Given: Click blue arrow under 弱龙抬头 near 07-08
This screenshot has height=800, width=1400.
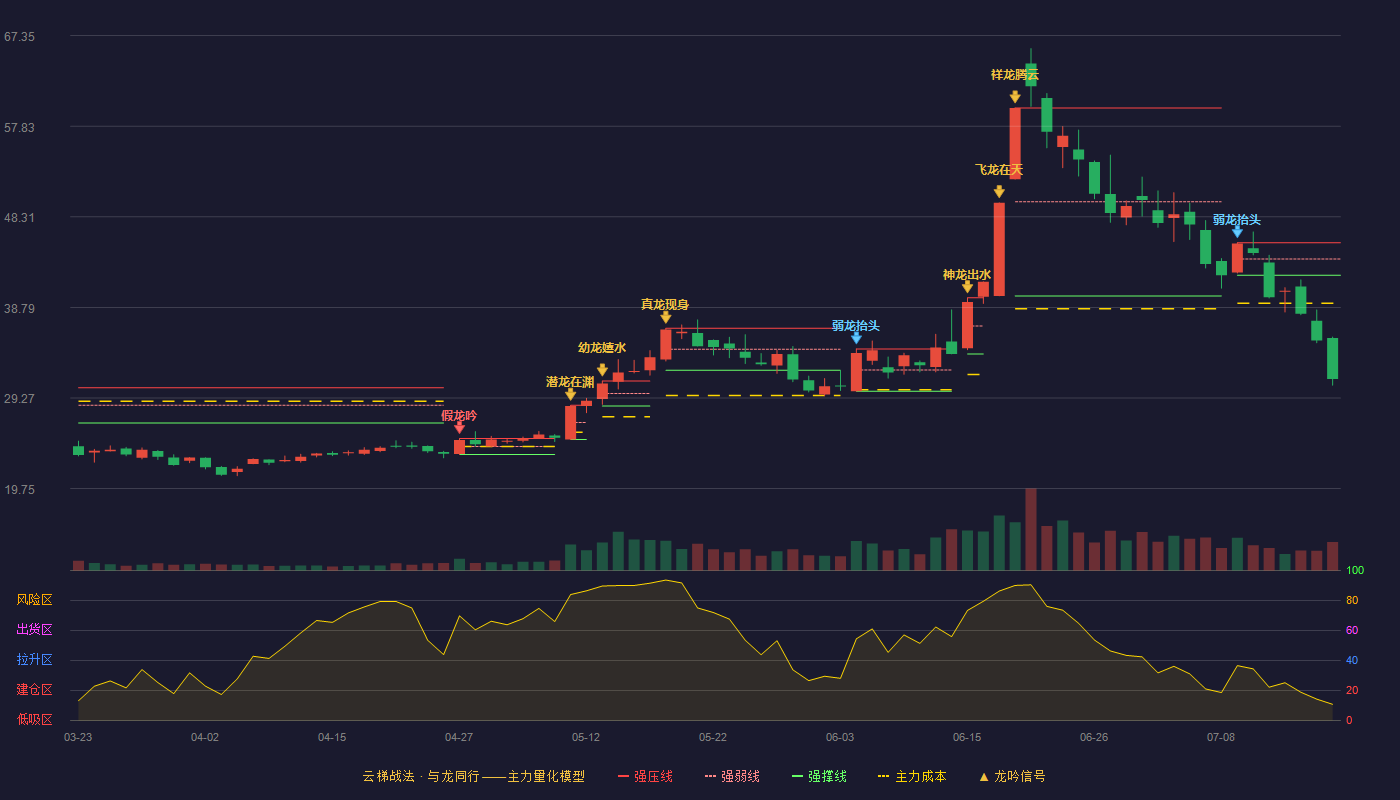Looking at the screenshot, I should [1237, 232].
